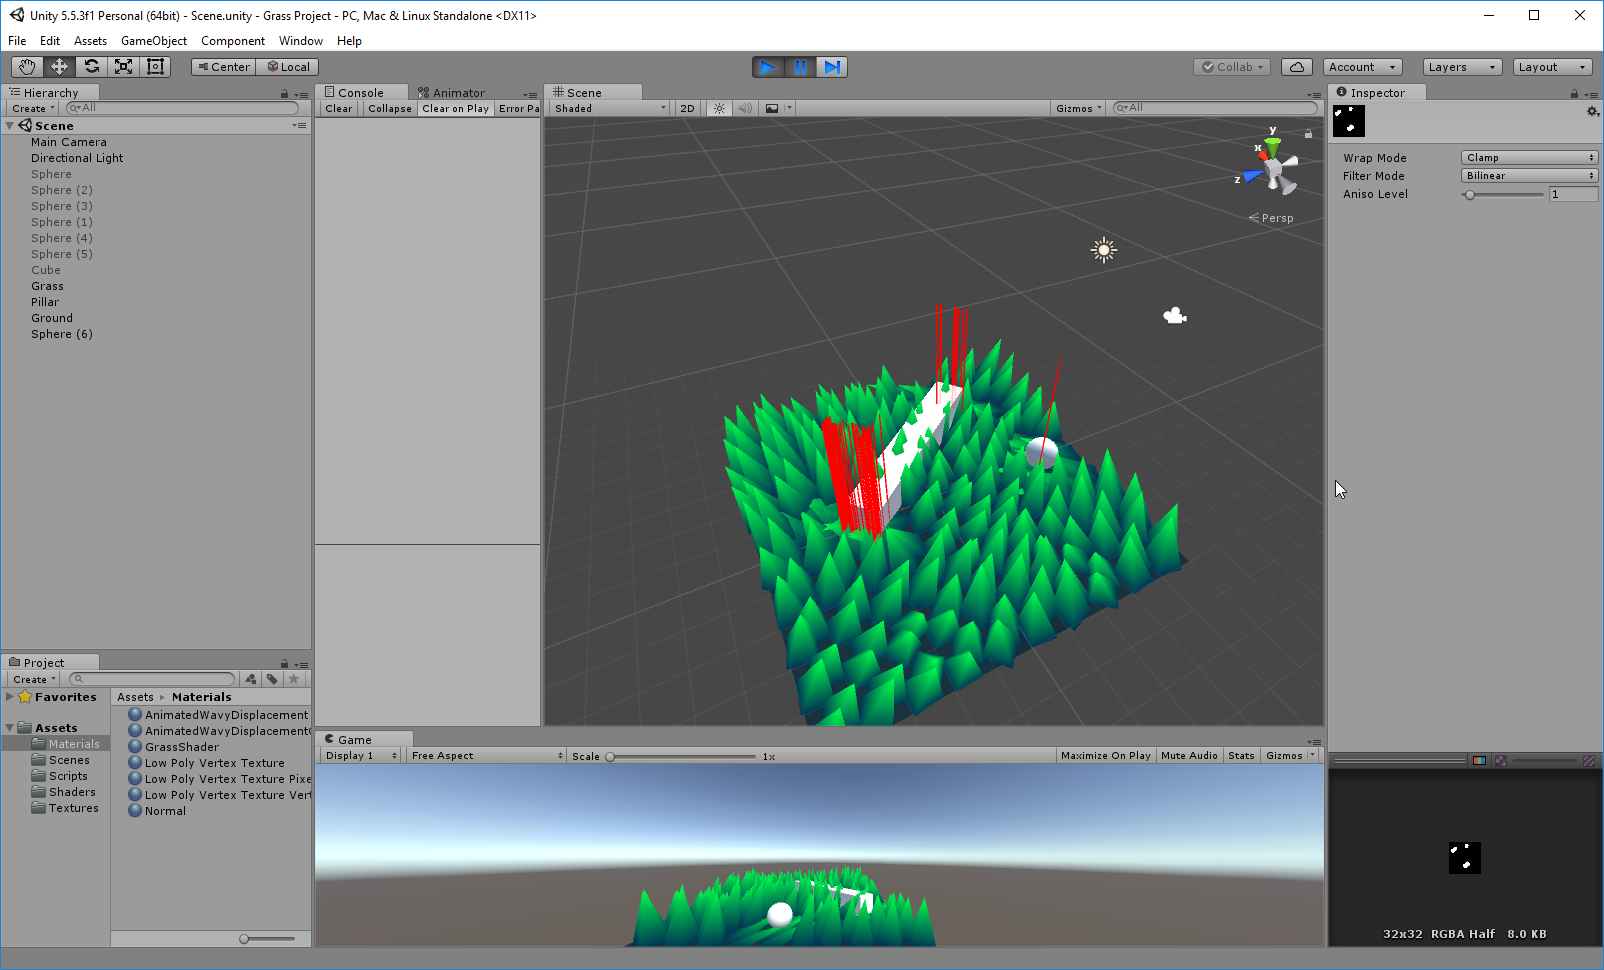Select the Move tool
Screen dimensions: 1604x970
59,67
